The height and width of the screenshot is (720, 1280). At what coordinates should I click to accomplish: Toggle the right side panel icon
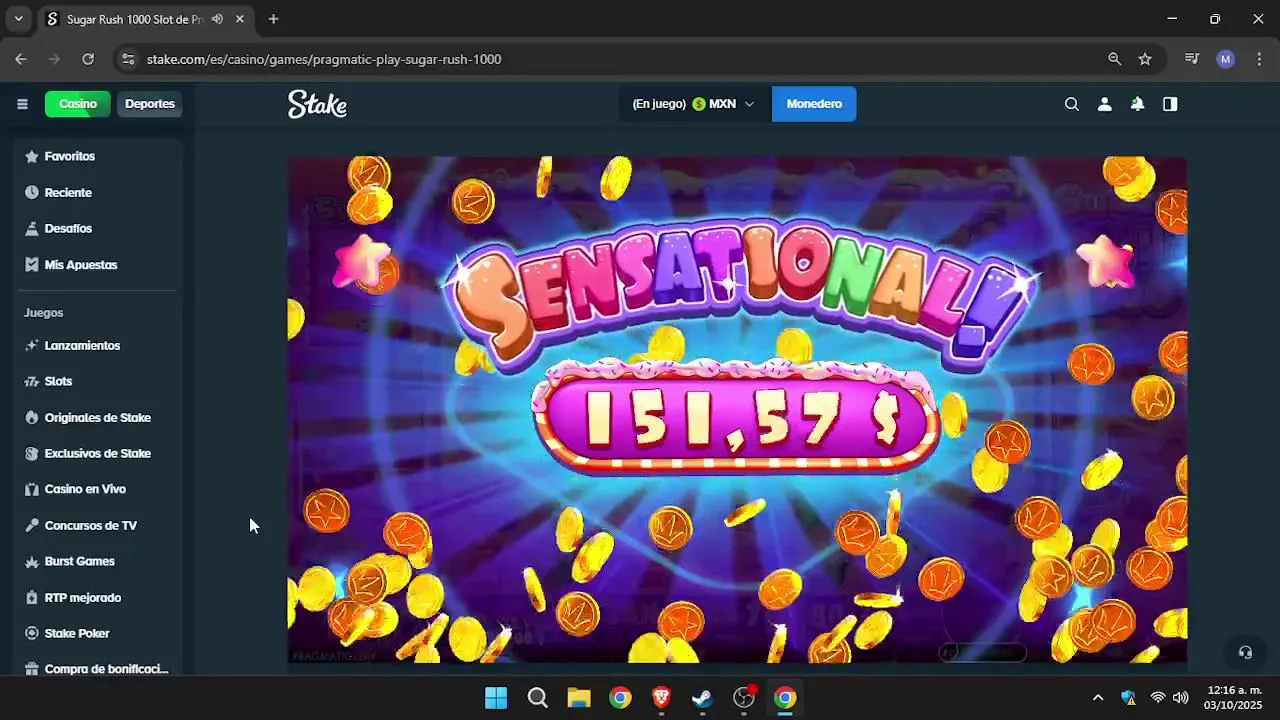point(1170,104)
